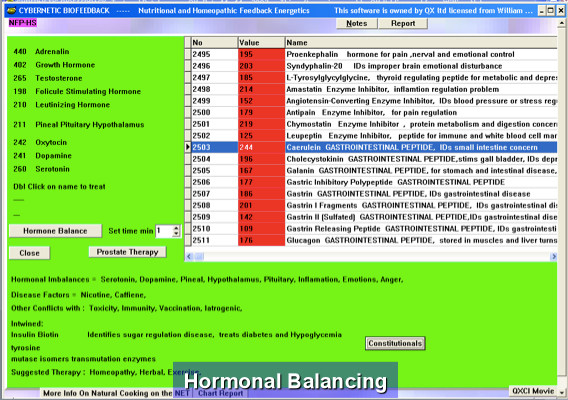
Task: Open the Notes button
Action: click(357, 23)
